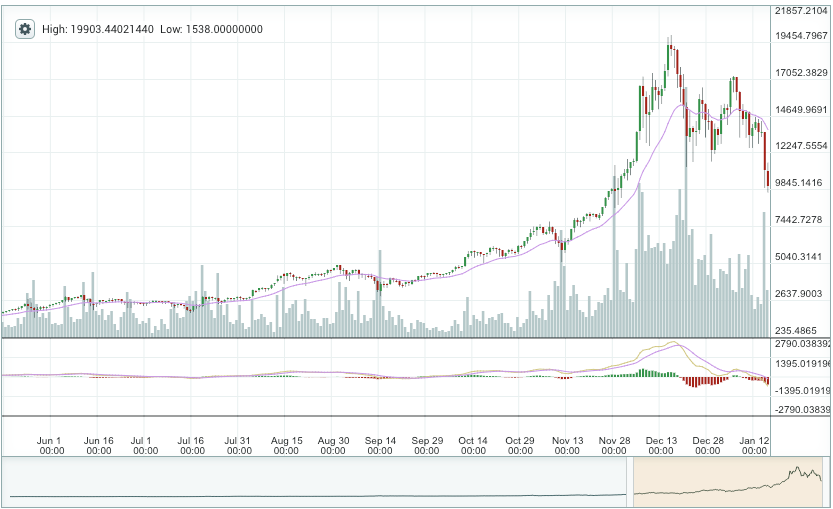This screenshot has width=833, height=509.
Task: Click the 5040.3141 price axis label
Action: tap(798, 257)
